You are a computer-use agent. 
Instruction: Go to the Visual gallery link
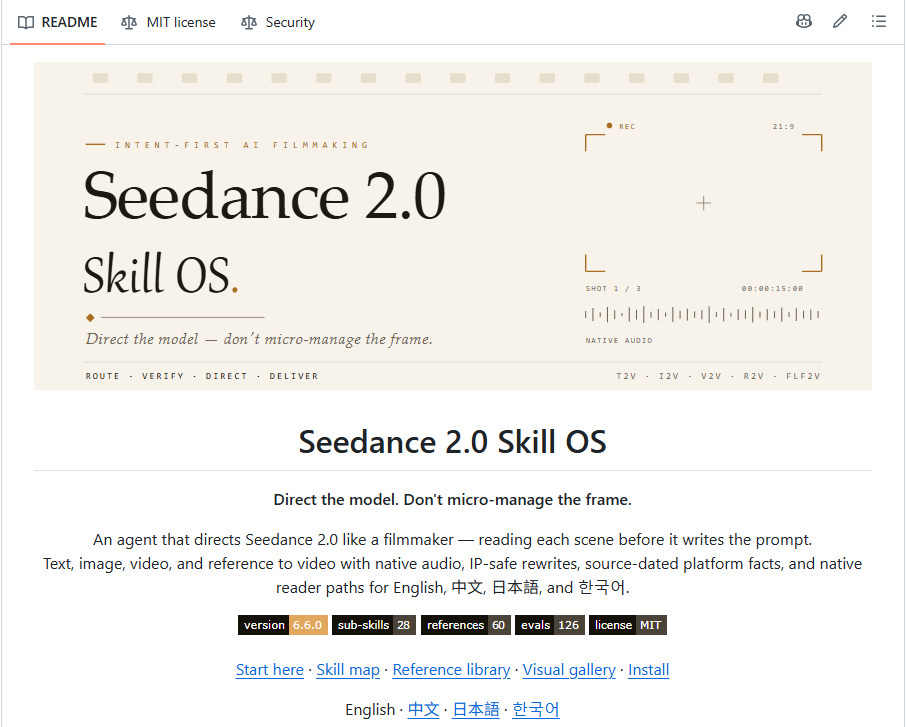[x=569, y=669]
